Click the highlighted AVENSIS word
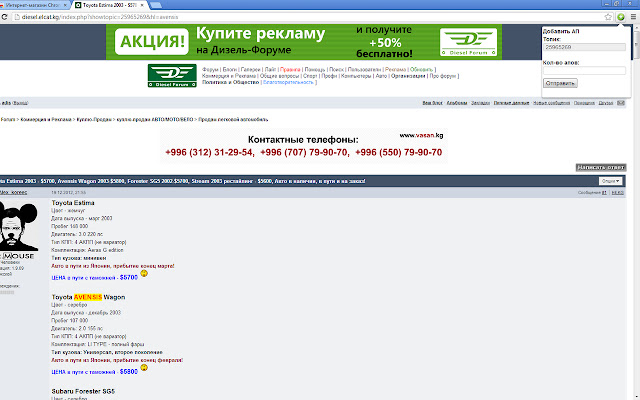 tap(88, 297)
